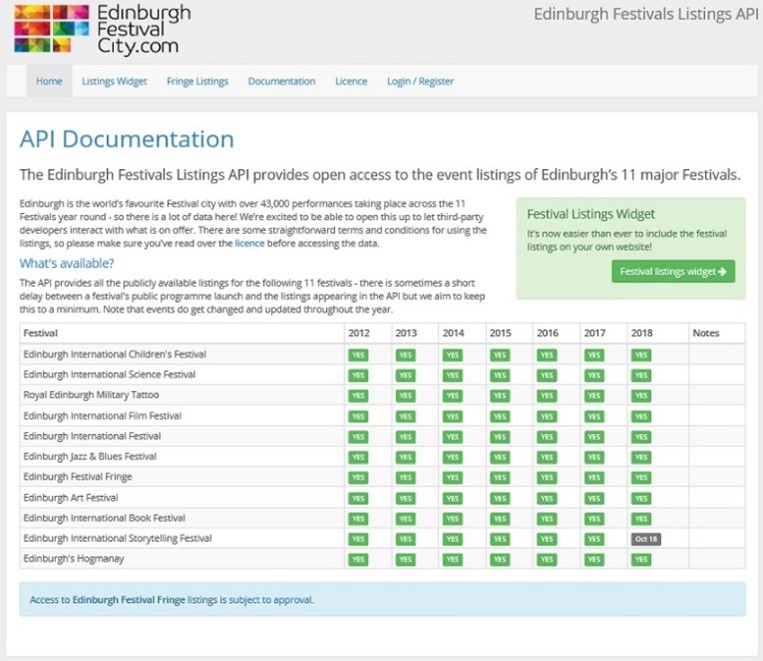The height and width of the screenshot is (661, 763).
Task: Click YES badge for Military Tattoo 2014
Action: point(453,396)
